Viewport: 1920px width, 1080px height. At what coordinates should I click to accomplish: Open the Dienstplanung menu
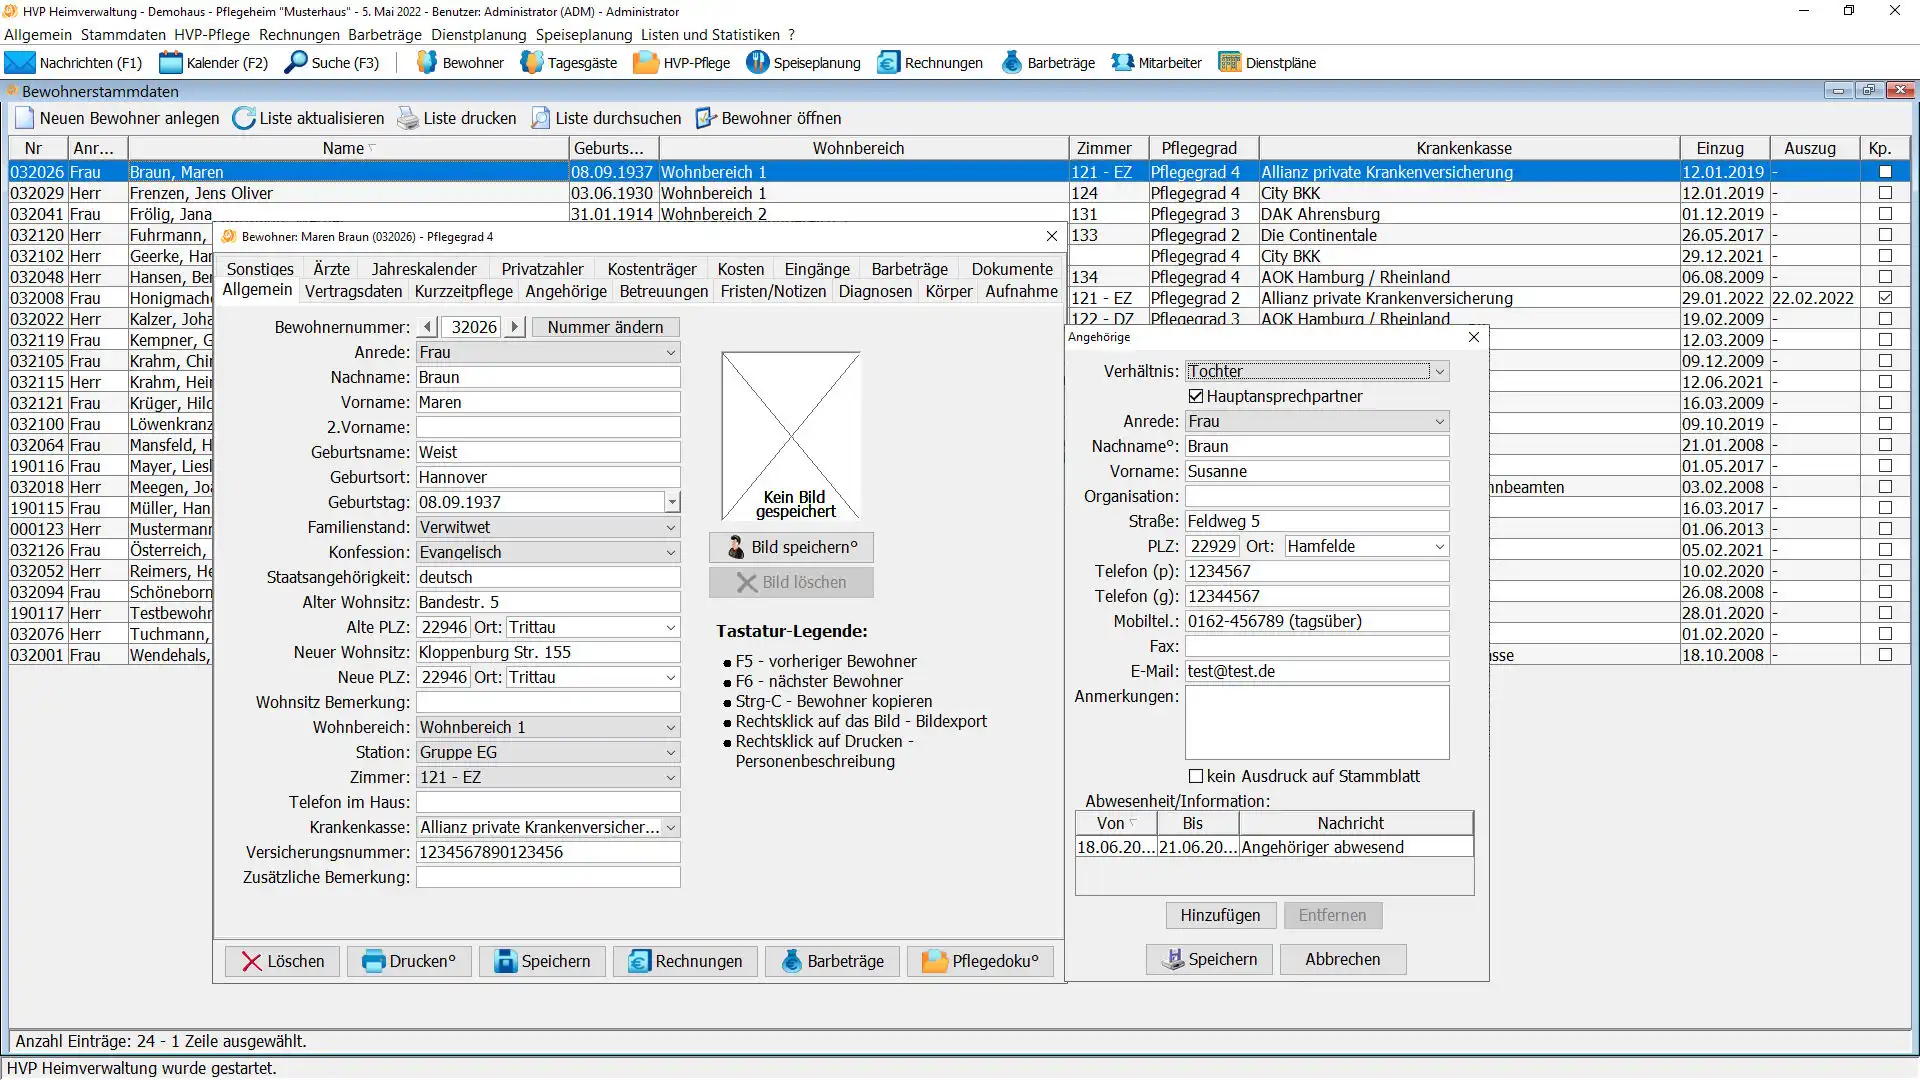[478, 35]
